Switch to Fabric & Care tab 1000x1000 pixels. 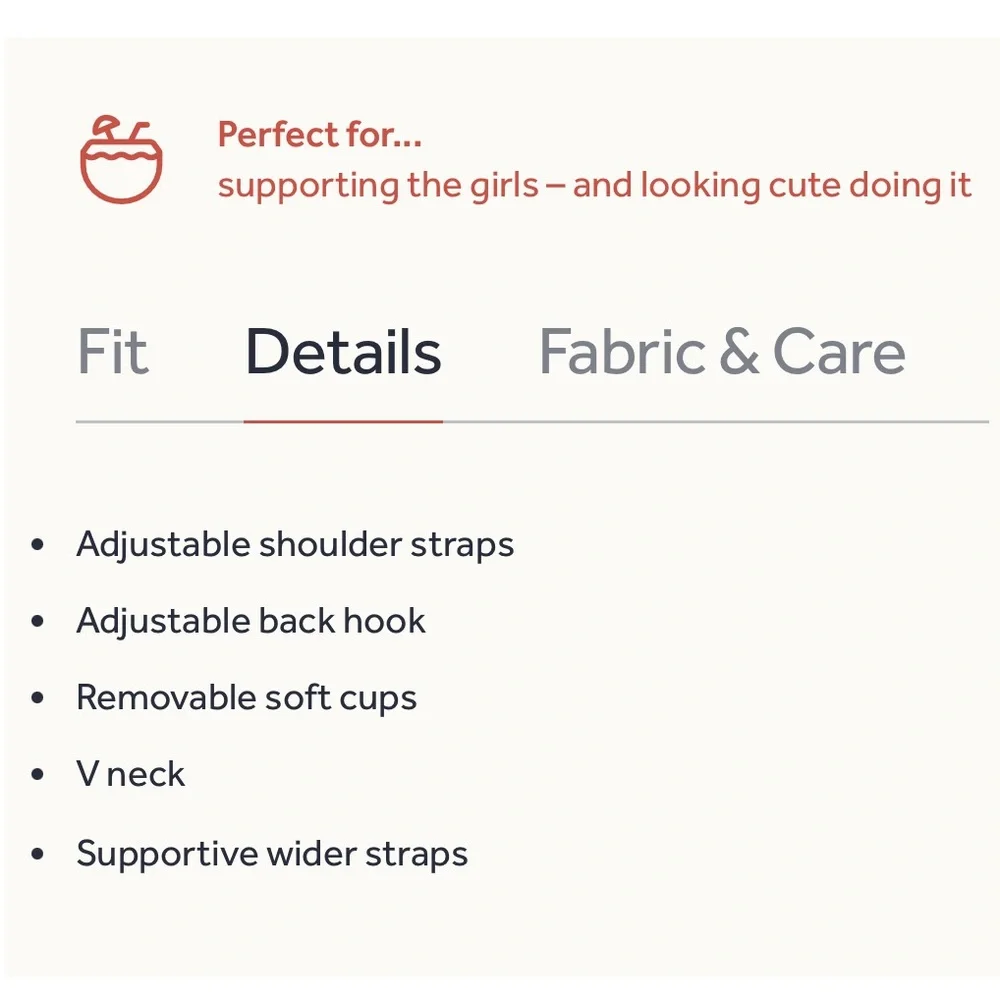pyautogui.click(x=722, y=351)
